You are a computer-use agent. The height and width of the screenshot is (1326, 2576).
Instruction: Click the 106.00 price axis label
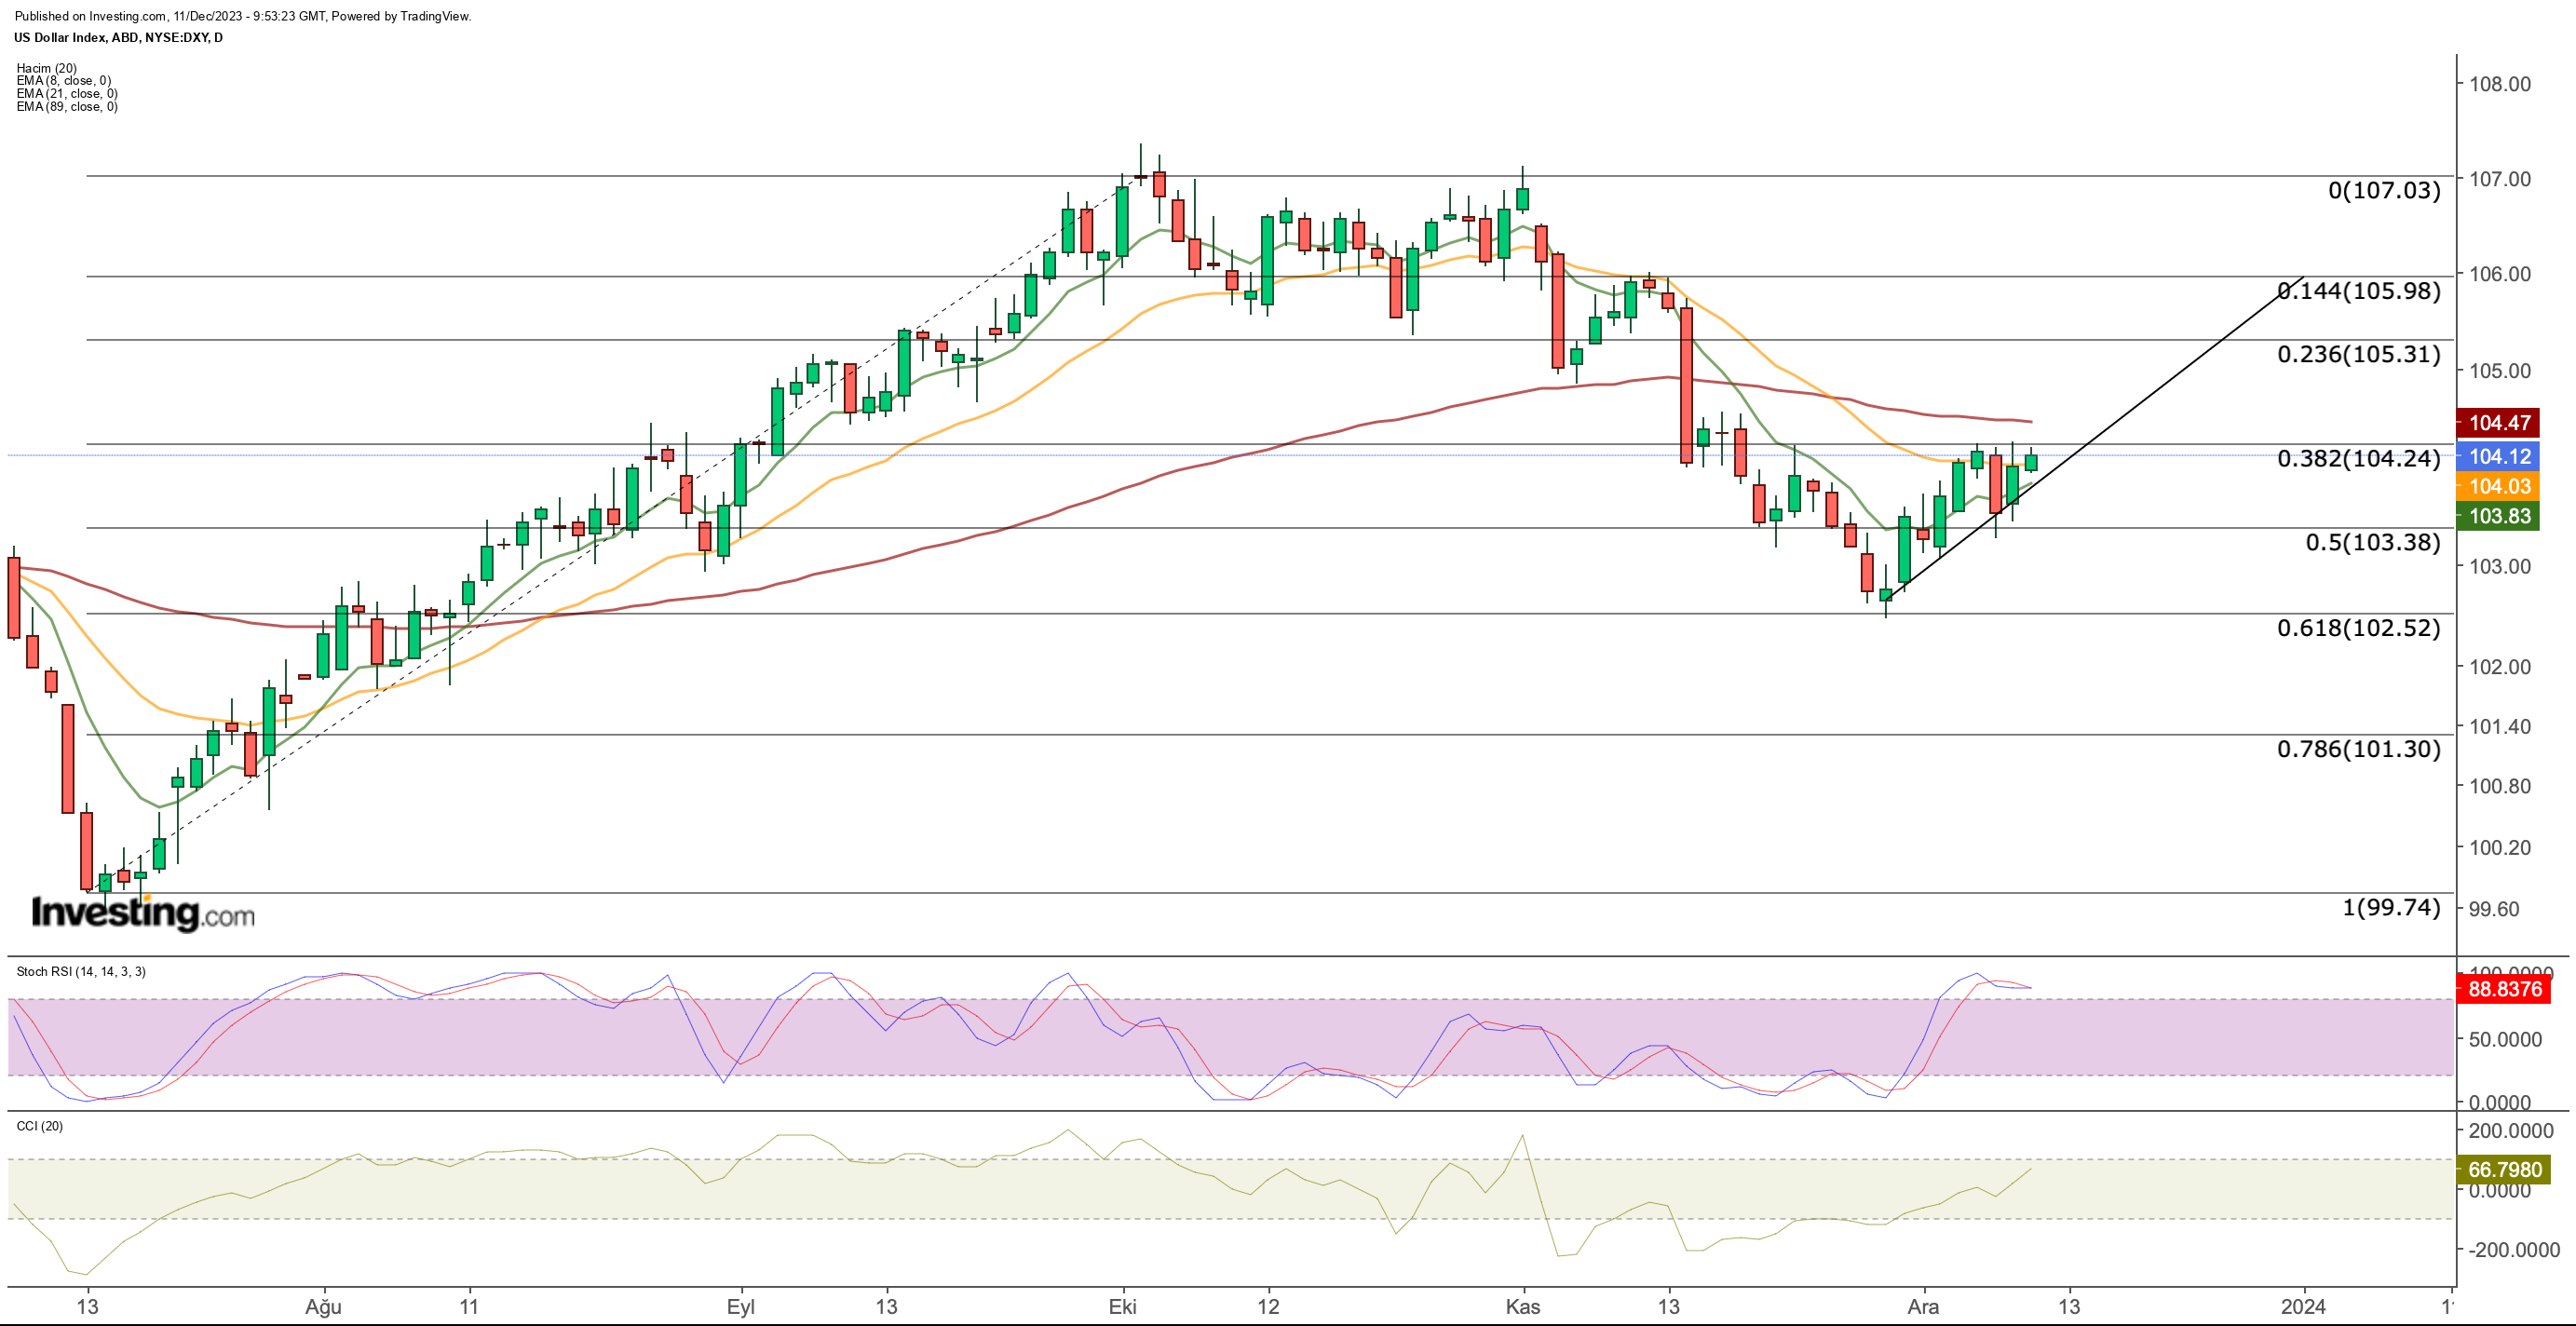coord(2500,274)
